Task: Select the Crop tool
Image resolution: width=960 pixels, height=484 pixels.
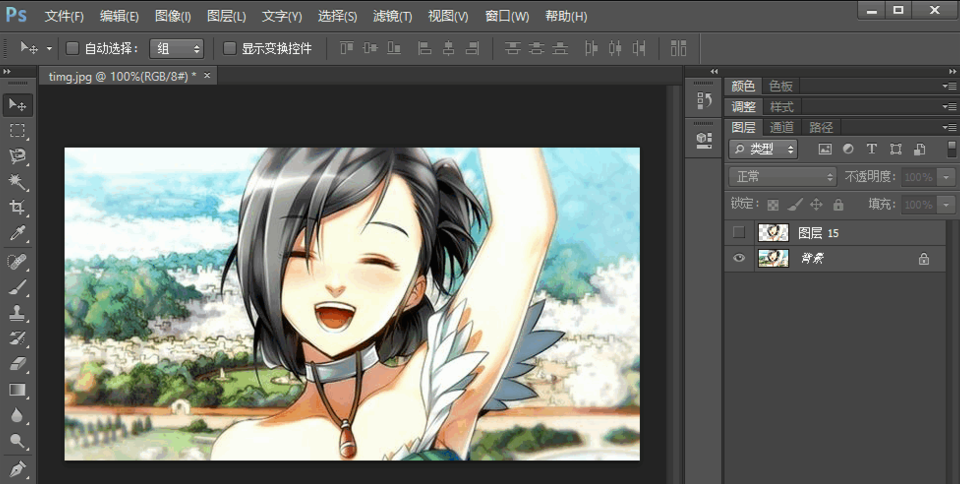Action: tap(18, 208)
